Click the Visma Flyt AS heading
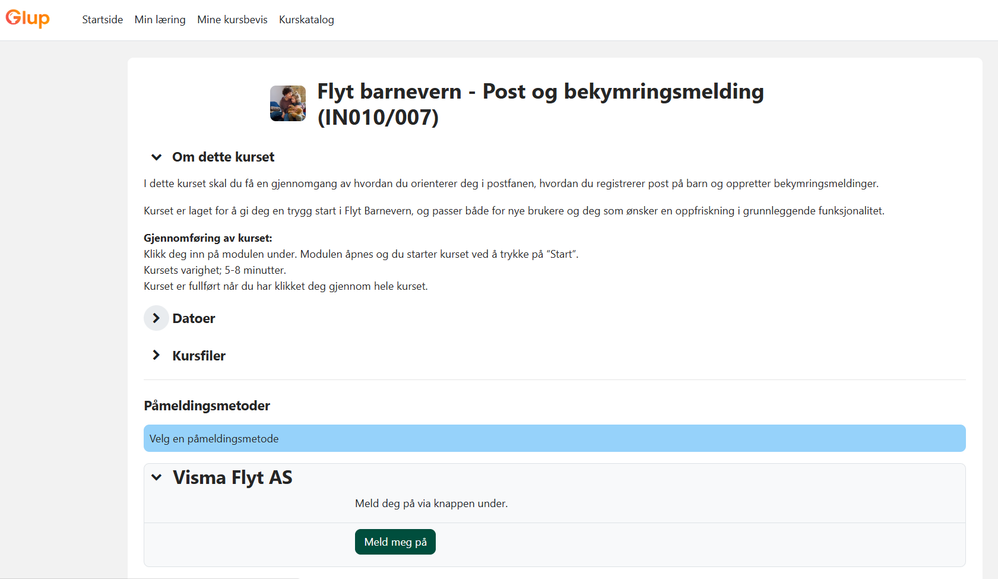This screenshot has width=998, height=579. pos(232,477)
